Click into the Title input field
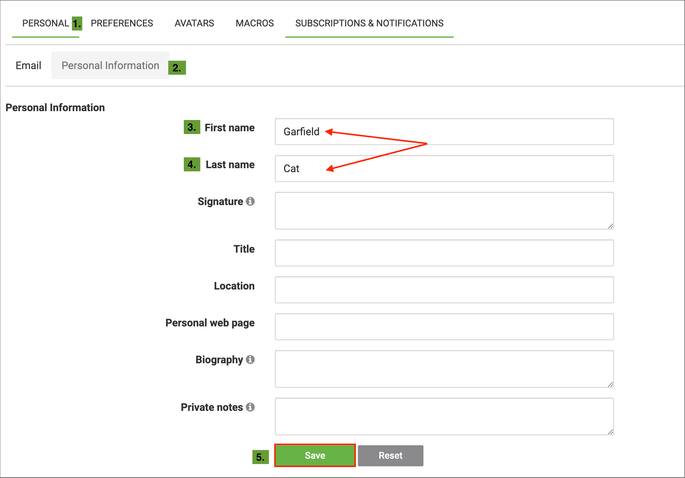The width and height of the screenshot is (685, 478). [x=443, y=252]
